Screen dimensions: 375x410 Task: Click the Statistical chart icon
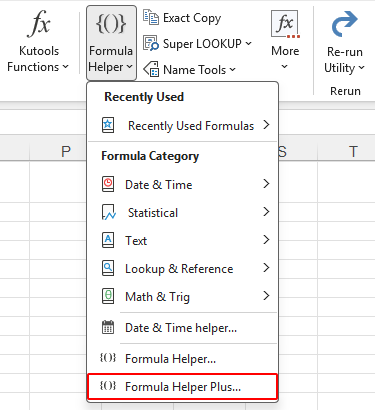pos(109,212)
